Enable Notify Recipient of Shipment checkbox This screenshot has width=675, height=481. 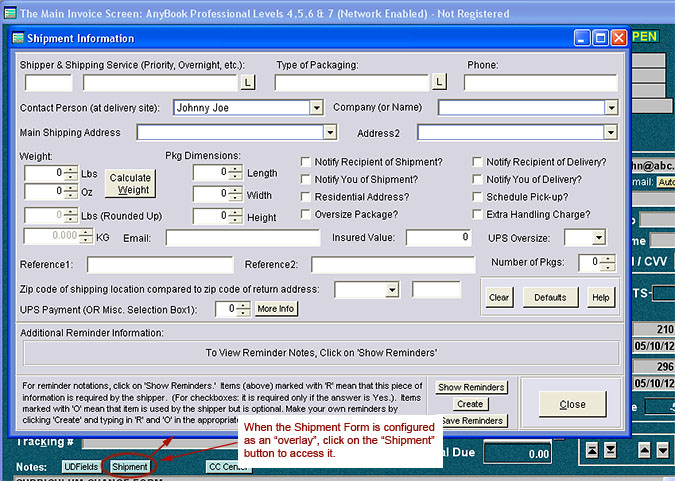[306, 162]
